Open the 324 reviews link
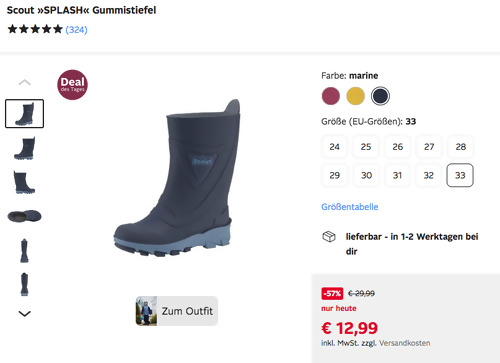The width and height of the screenshot is (500, 363). [76, 30]
